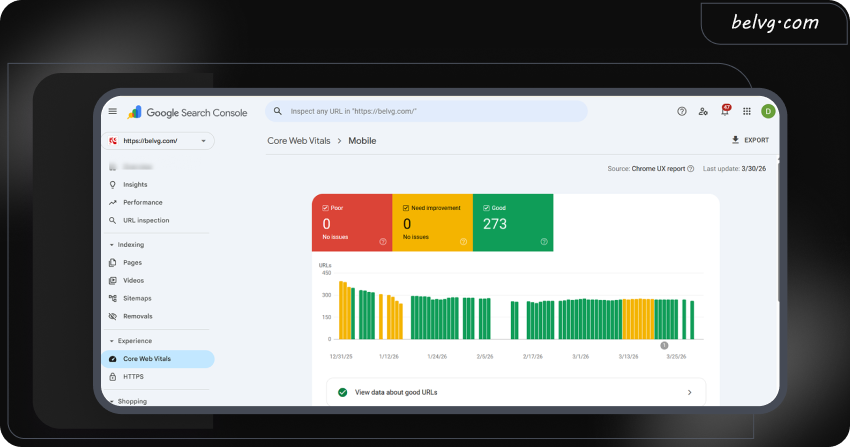This screenshot has height=447, width=850.
Task: Collapse the Indexing section
Action: click(112, 245)
